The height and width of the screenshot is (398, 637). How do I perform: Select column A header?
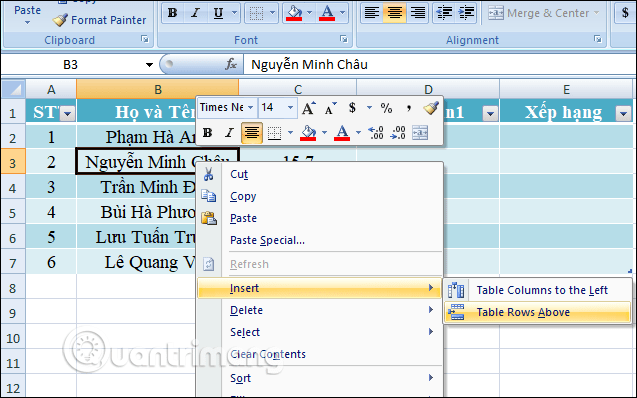click(x=51, y=89)
